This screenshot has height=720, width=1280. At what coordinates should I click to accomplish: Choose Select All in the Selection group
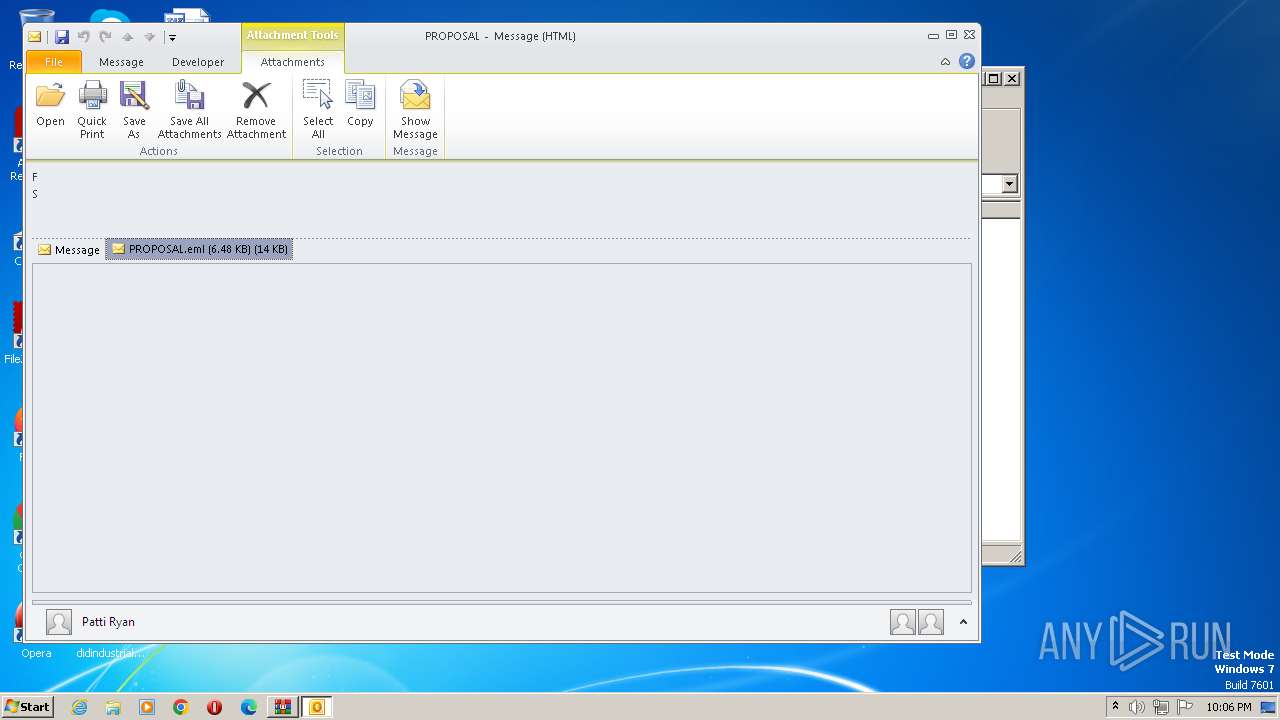[x=318, y=110]
